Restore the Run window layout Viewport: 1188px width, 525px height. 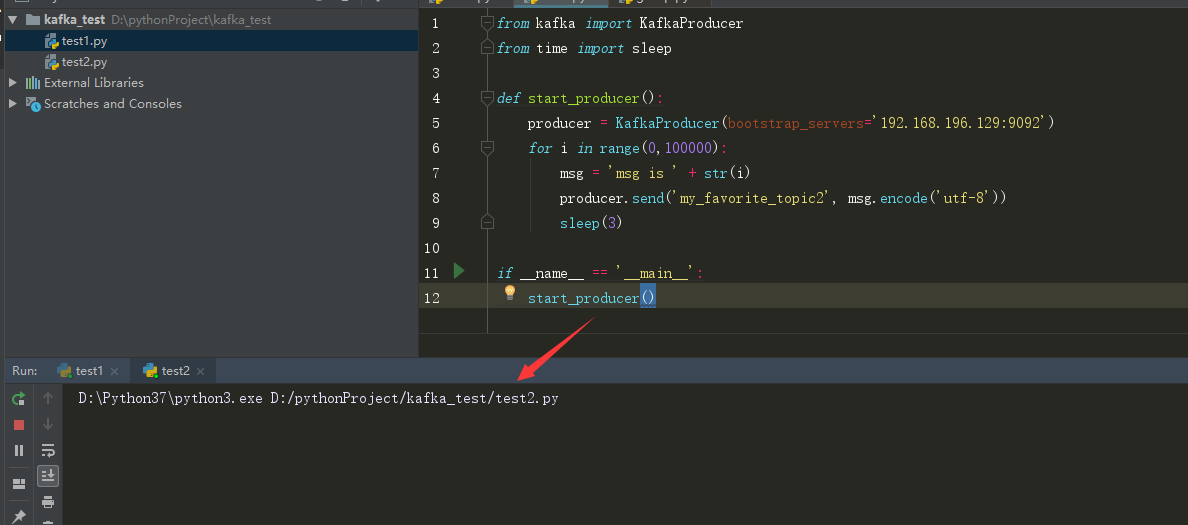tap(19, 483)
